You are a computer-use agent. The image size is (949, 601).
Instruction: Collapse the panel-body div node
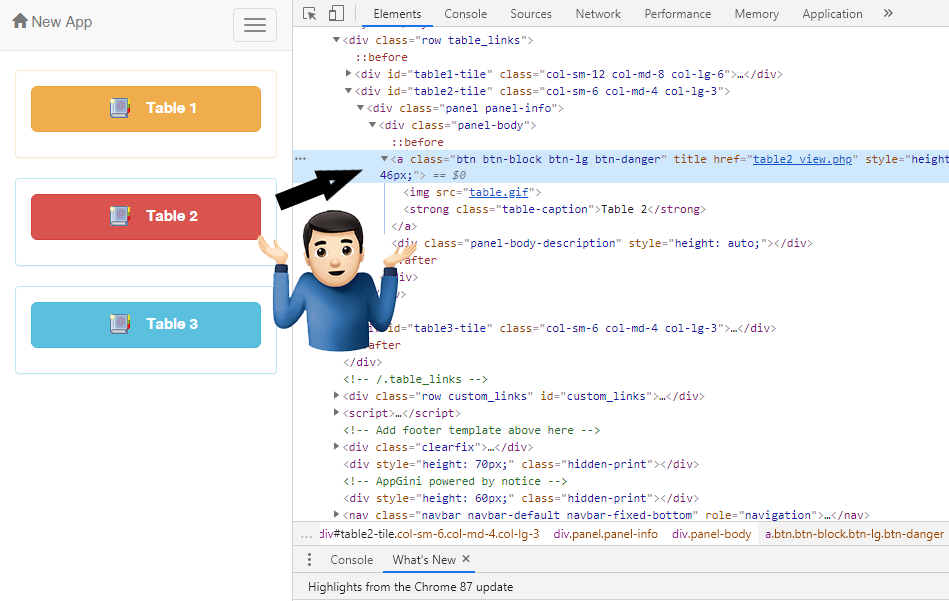click(x=372, y=125)
